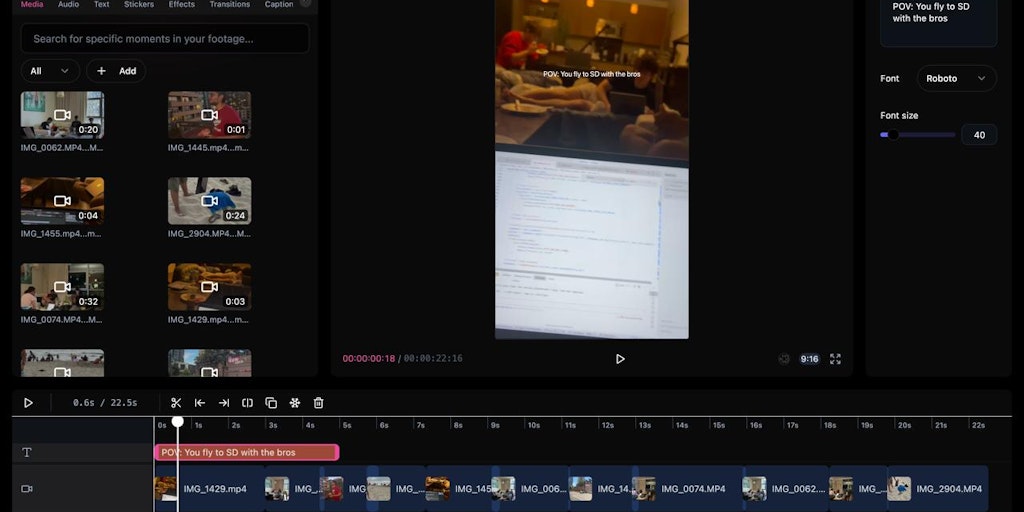Select the IMG_1429.mp4 media thumbnail
1024x512 pixels.
210,287
